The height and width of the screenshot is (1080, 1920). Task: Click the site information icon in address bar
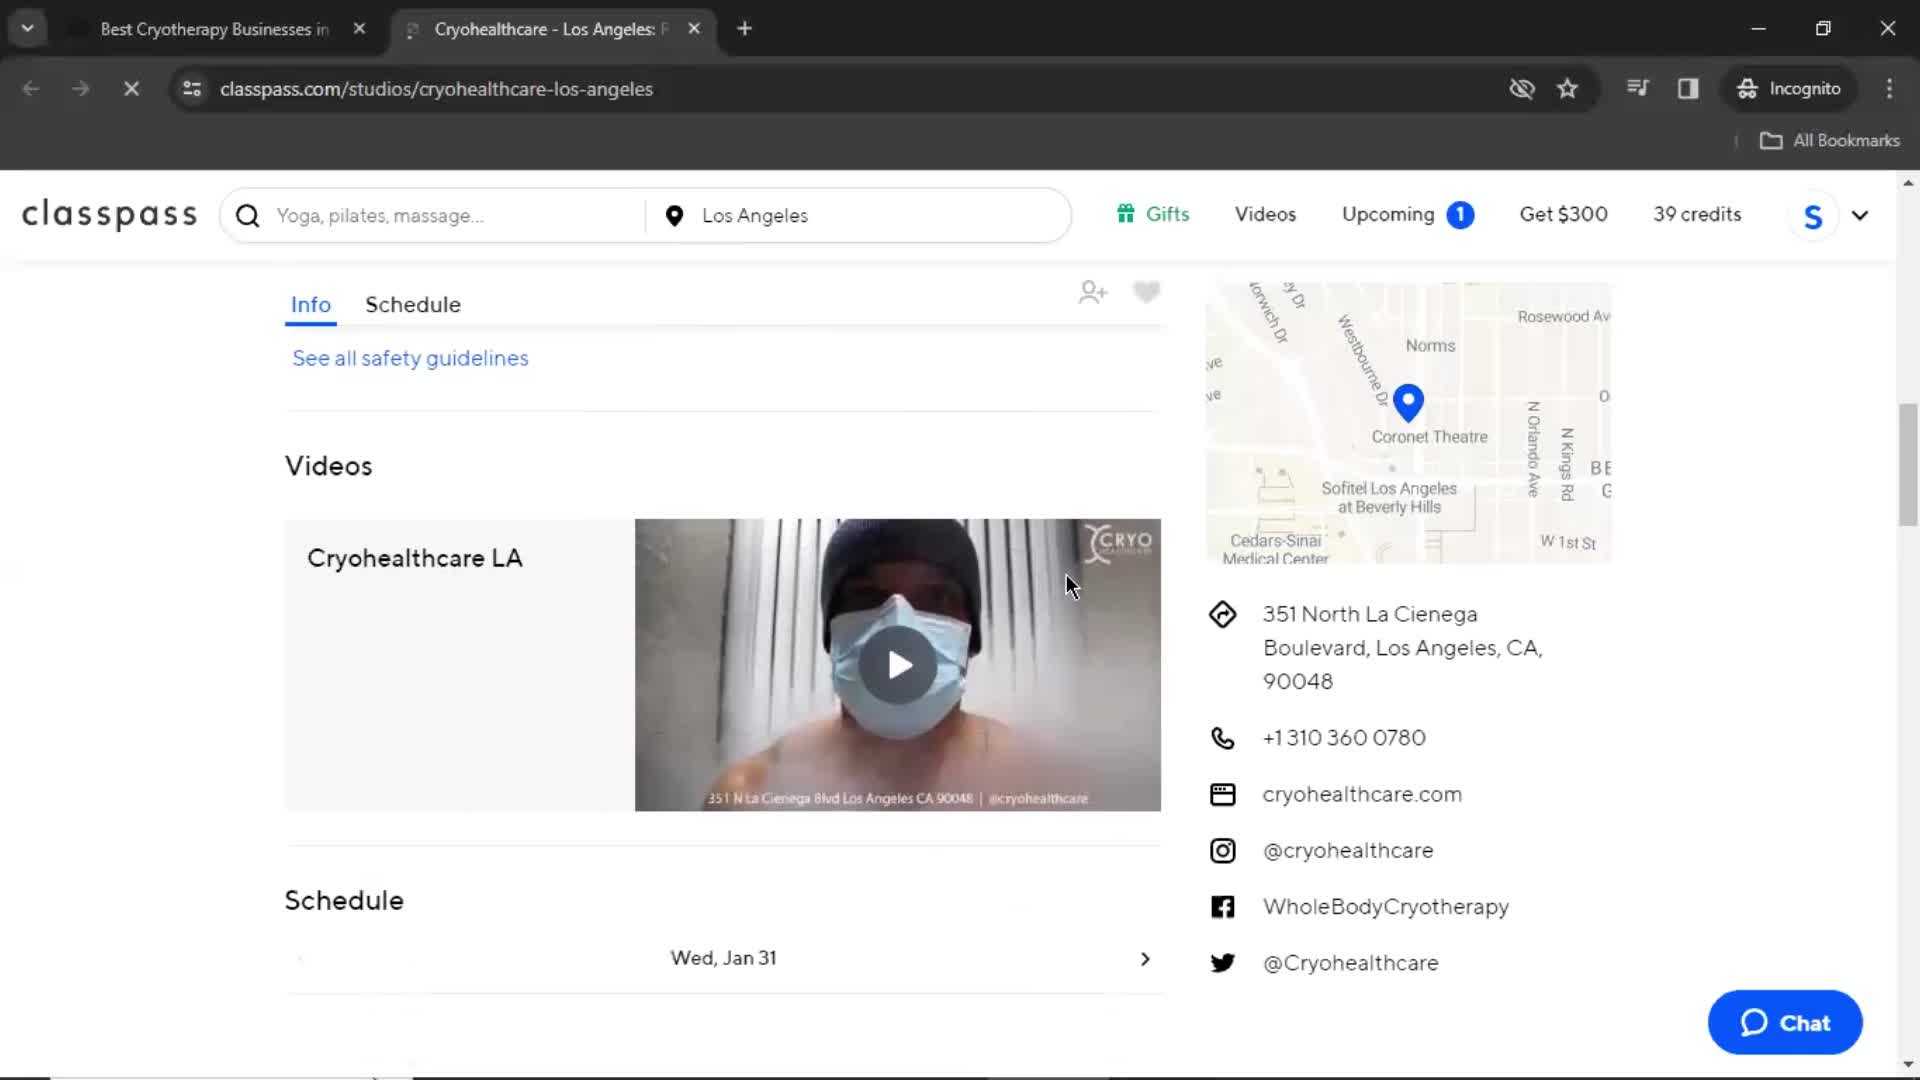[192, 89]
